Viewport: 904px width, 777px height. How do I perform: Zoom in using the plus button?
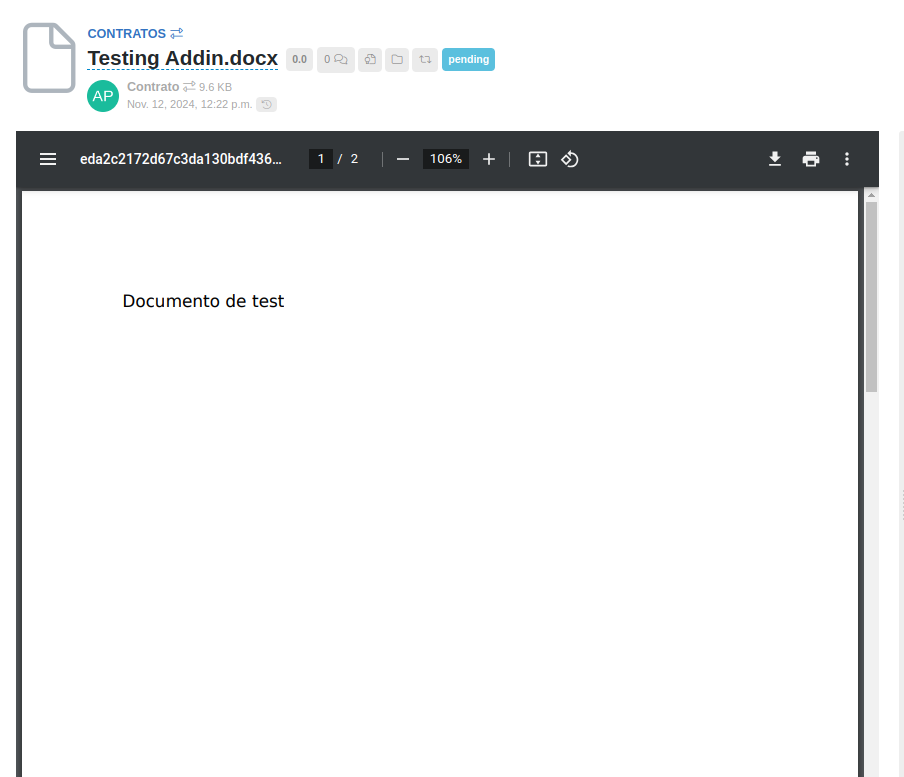tap(489, 159)
